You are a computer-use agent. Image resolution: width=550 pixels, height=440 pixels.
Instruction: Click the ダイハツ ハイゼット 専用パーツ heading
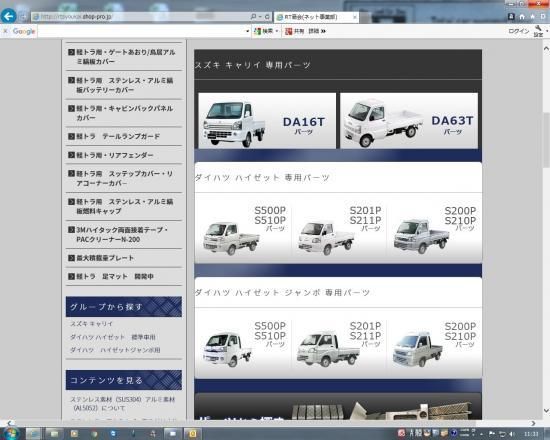(x=262, y=178)
